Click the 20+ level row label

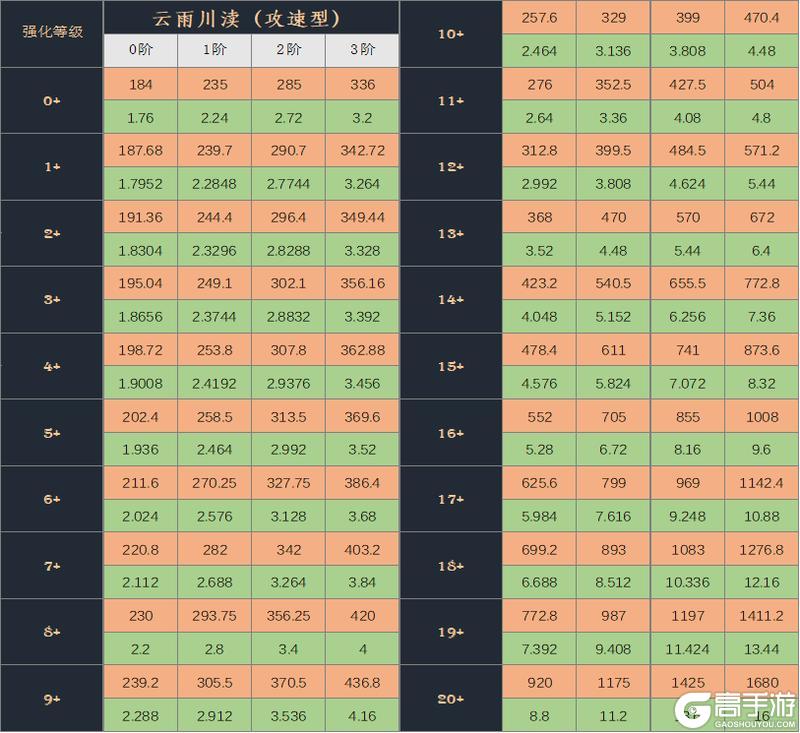click(451, 699)
